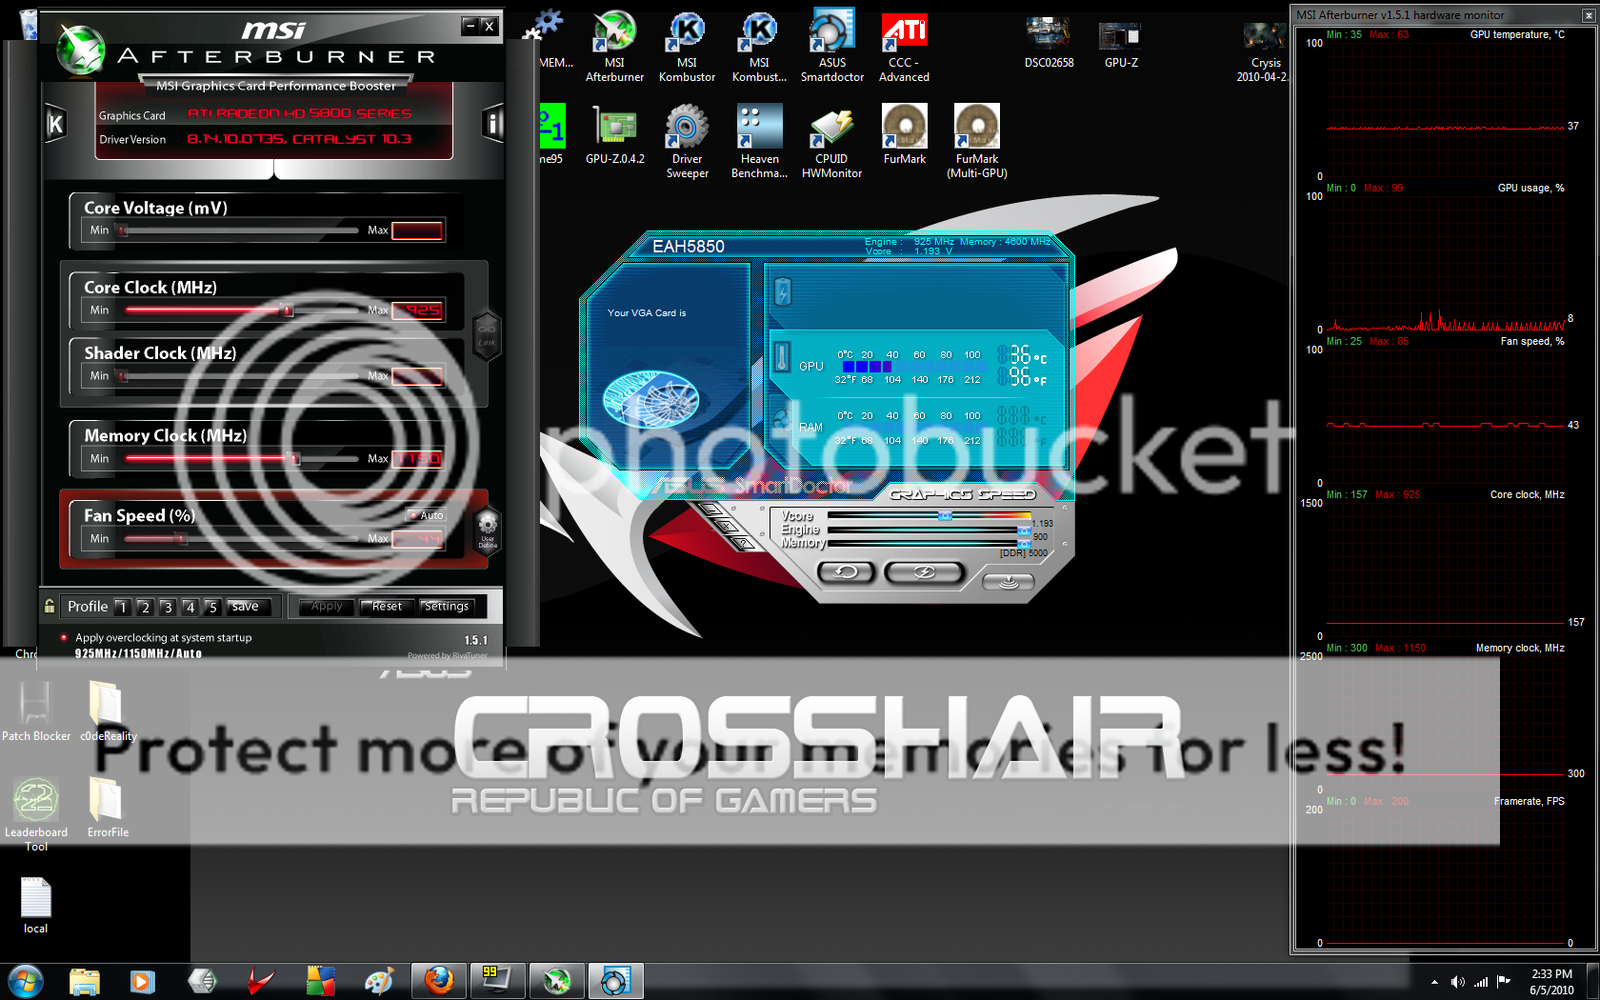Click the SmartDoctor Memory slider knob

point(1023,543)
